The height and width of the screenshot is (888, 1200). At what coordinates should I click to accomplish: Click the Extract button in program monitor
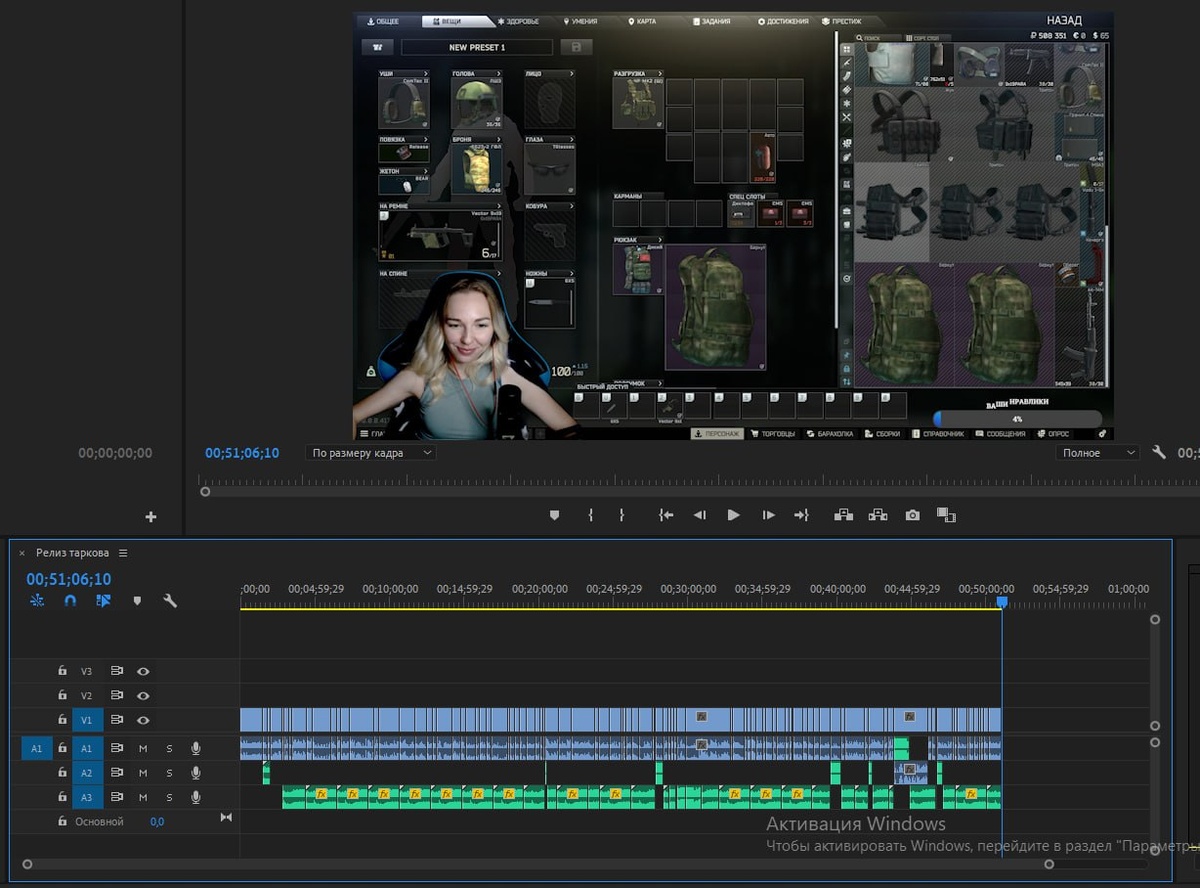(x=878, y=515)
